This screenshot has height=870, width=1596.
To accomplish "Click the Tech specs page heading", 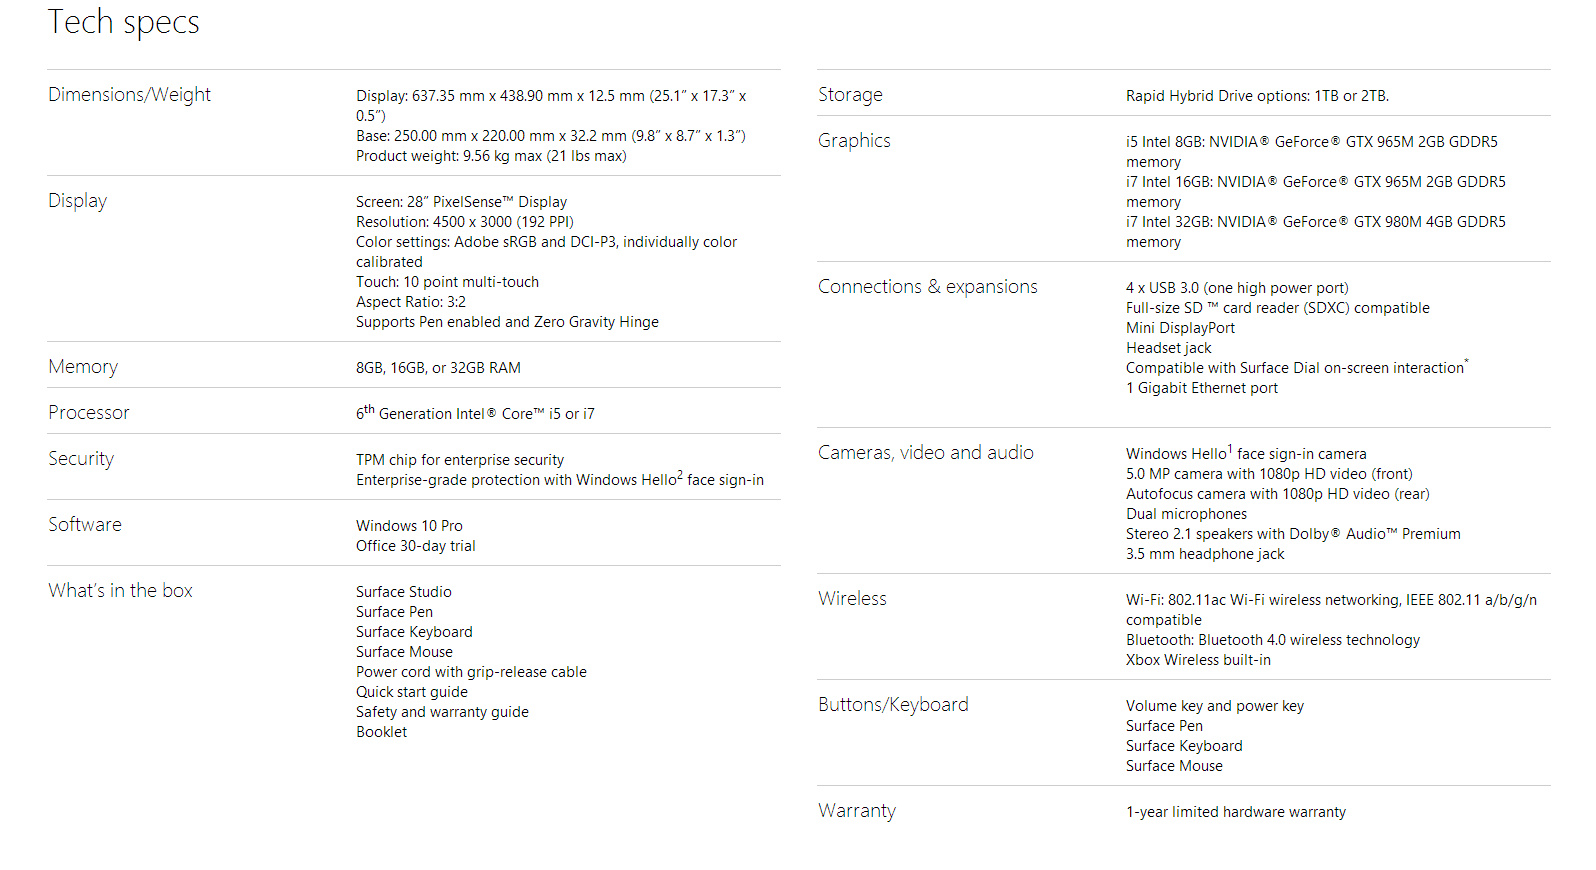I will click(x=124, y=22).
